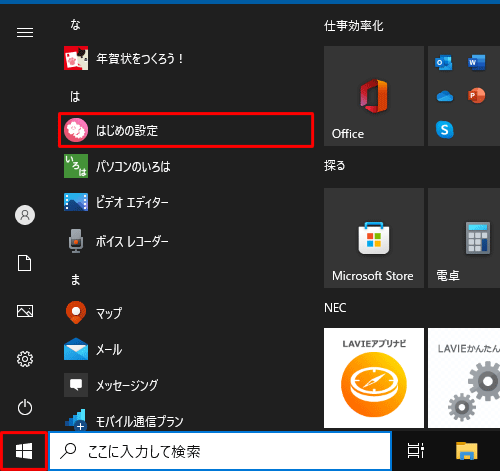Viewport: 500px width, 471px height.
Task: Open the Office tile
Action: click(x=374, y=96)
